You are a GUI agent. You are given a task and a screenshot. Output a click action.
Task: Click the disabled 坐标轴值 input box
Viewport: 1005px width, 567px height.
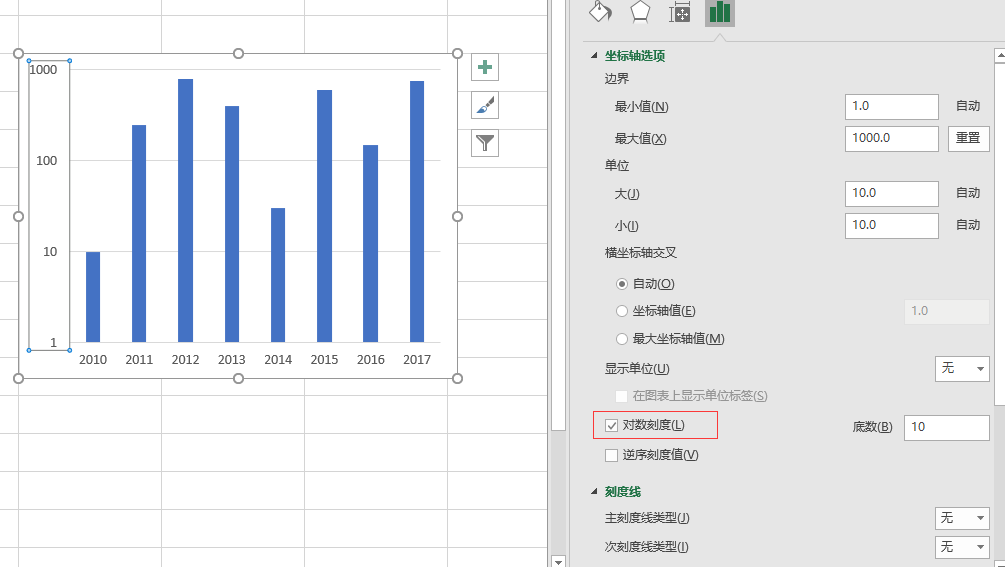[x=947, y=311]
